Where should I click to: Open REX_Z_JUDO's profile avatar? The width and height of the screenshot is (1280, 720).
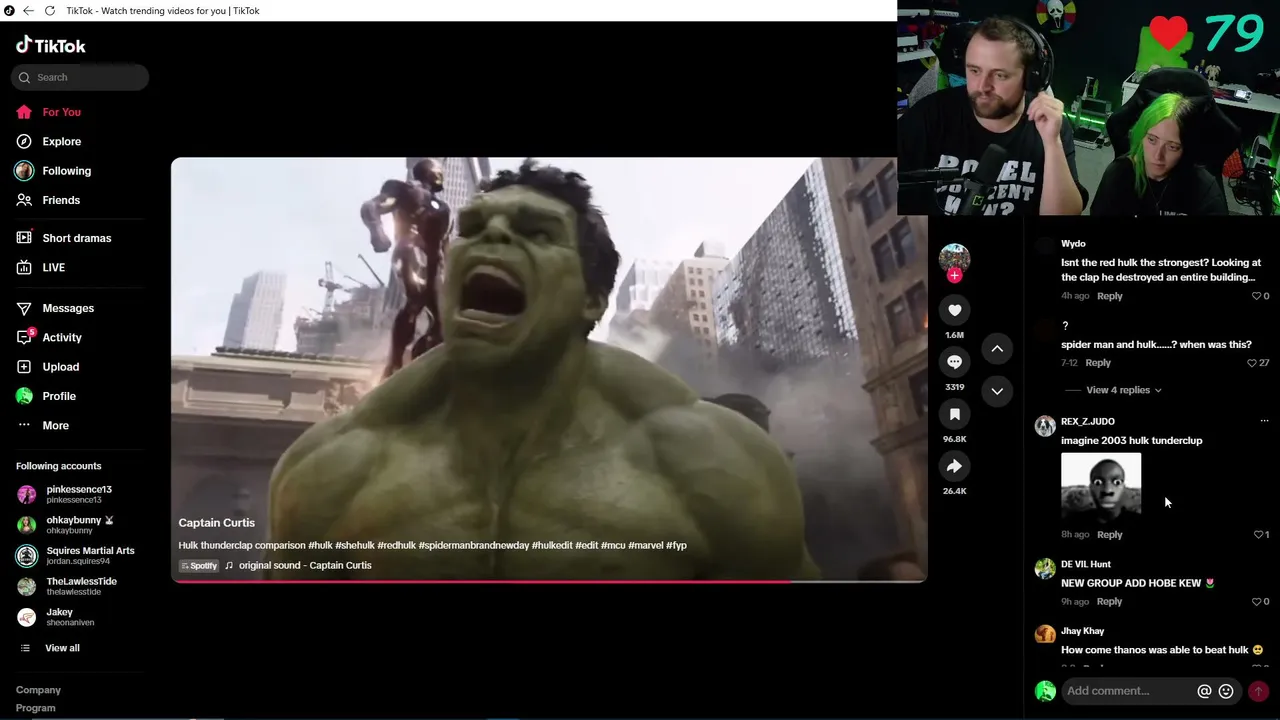pos(1045,426)
